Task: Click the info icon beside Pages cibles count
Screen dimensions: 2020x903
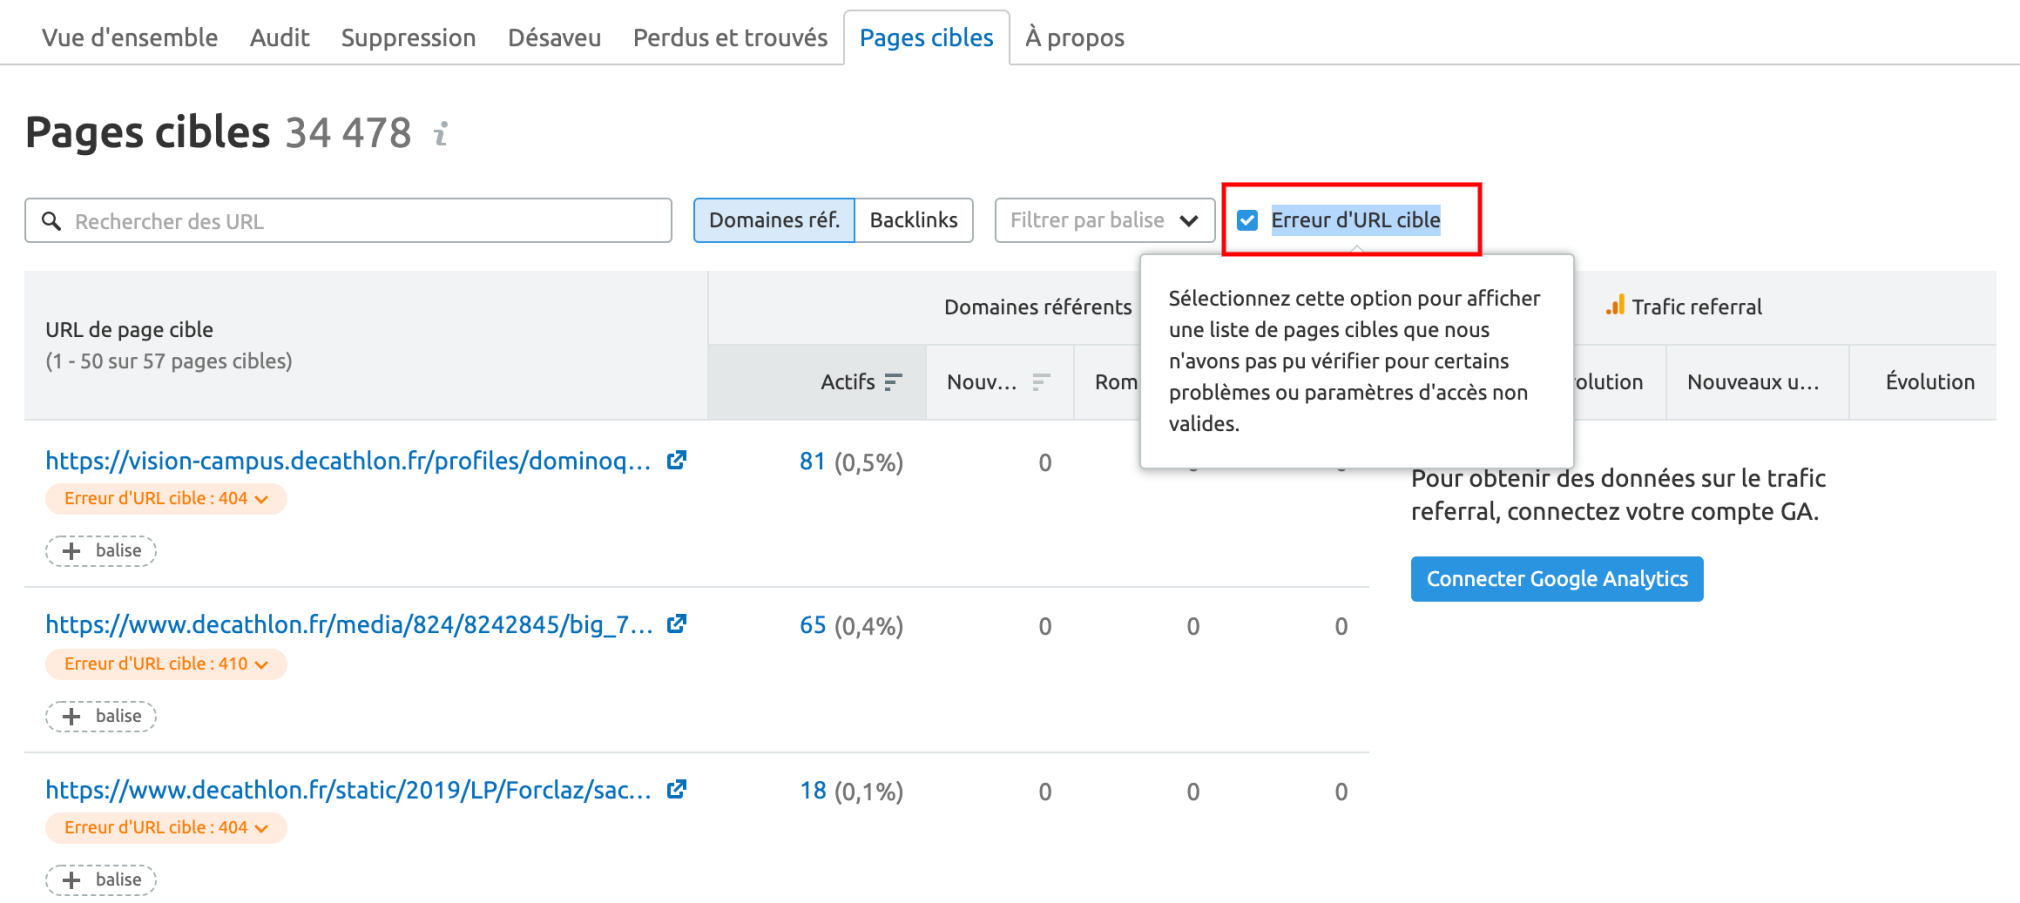Action: click(441, 133)
